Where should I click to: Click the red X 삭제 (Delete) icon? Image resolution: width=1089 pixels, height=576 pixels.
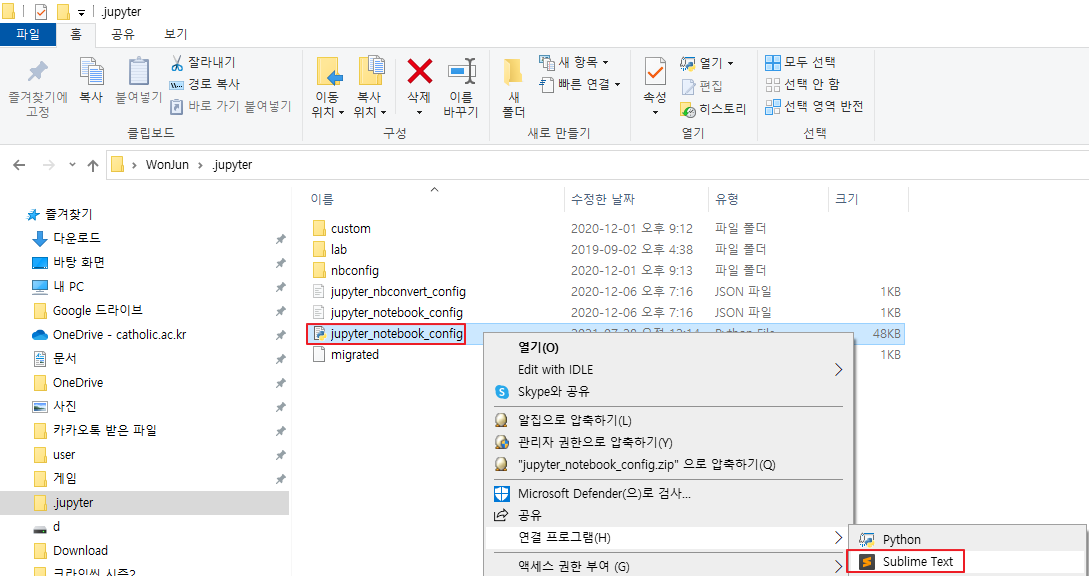coord(418,85)
